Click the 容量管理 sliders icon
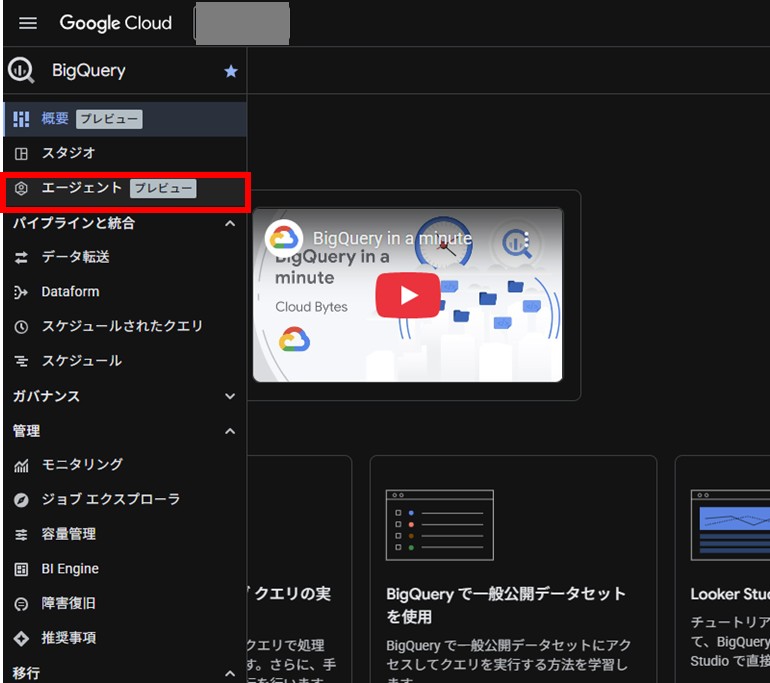 21,535
